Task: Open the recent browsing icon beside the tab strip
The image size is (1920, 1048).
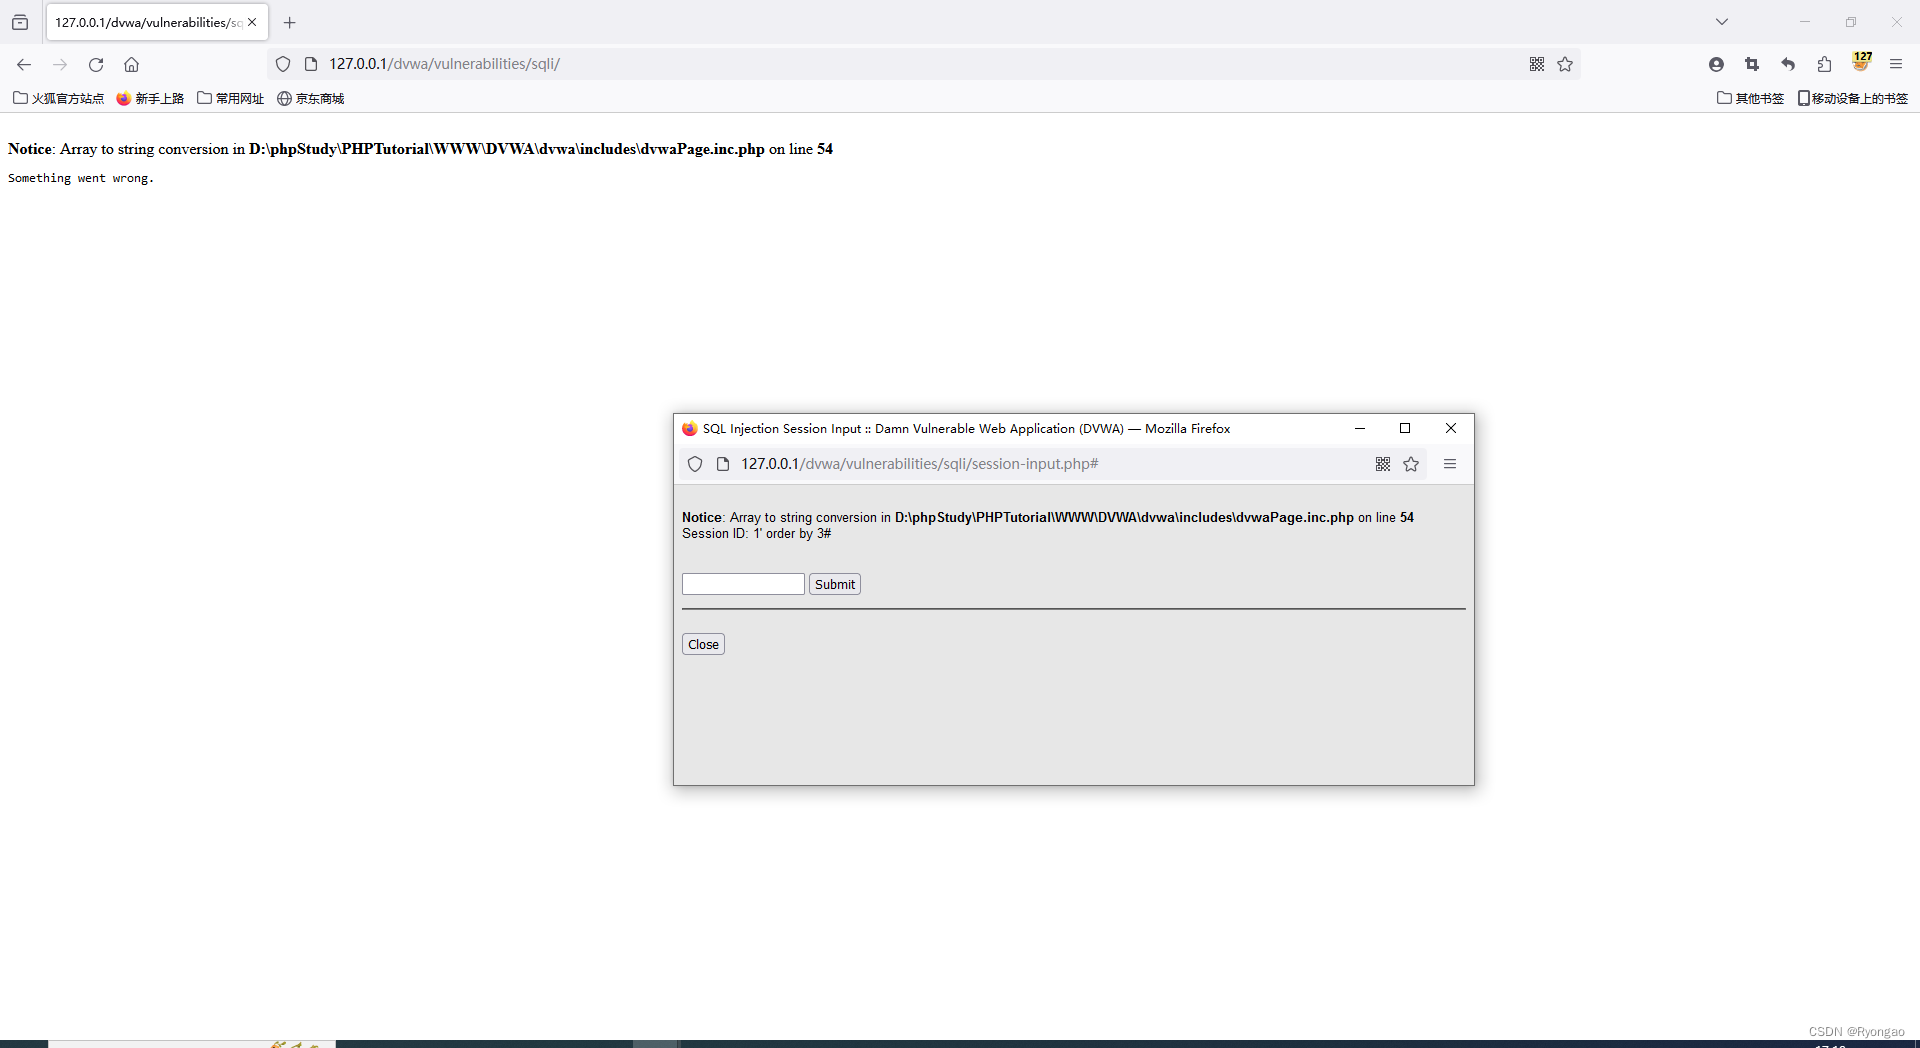Action: coord(20,22)
